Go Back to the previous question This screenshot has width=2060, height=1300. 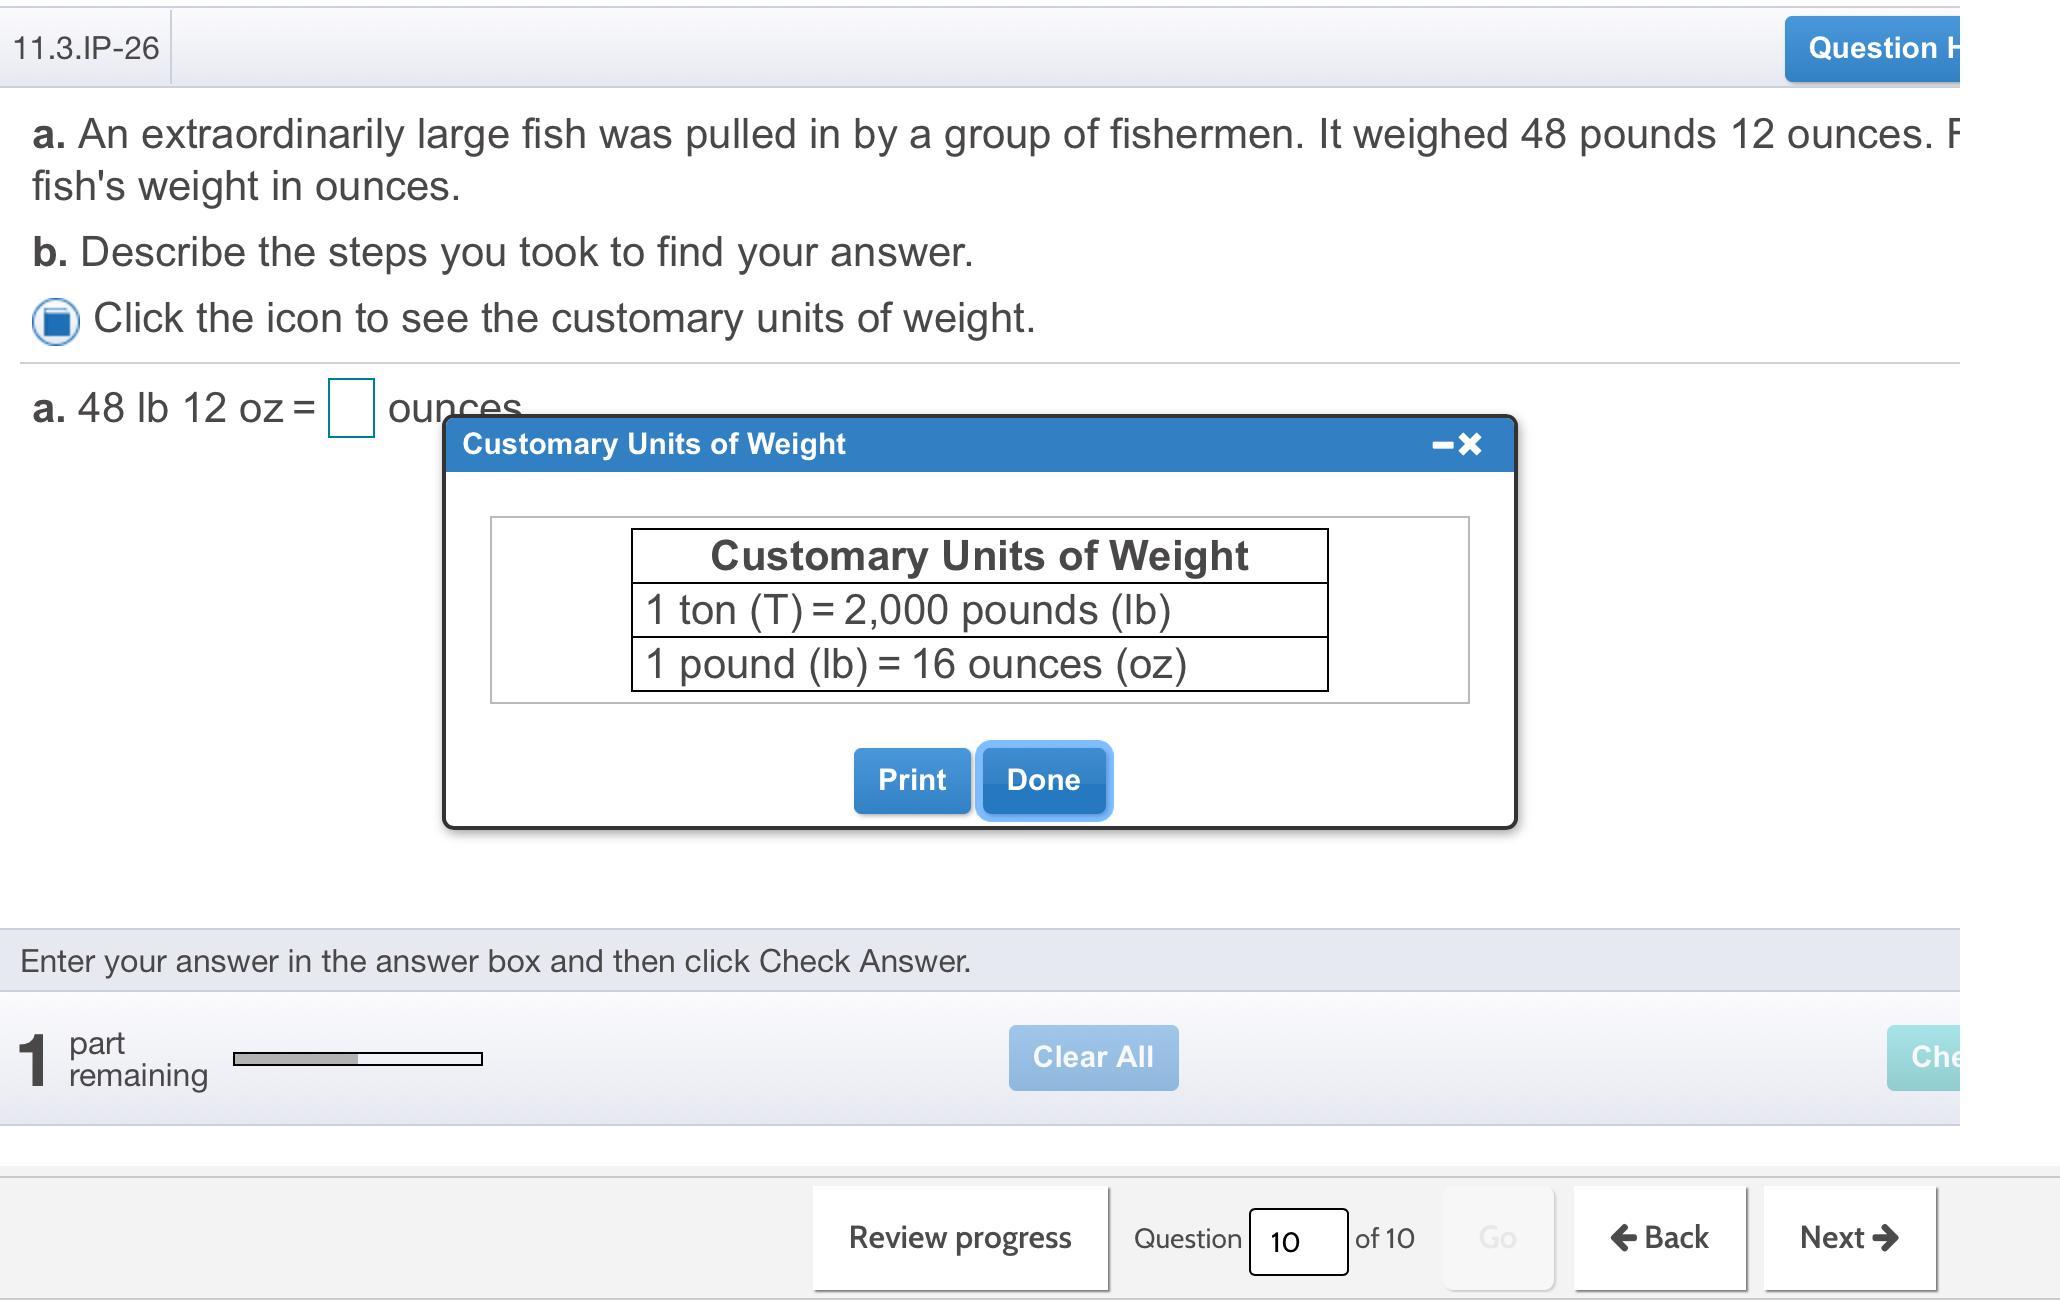click(1660, 1238)
